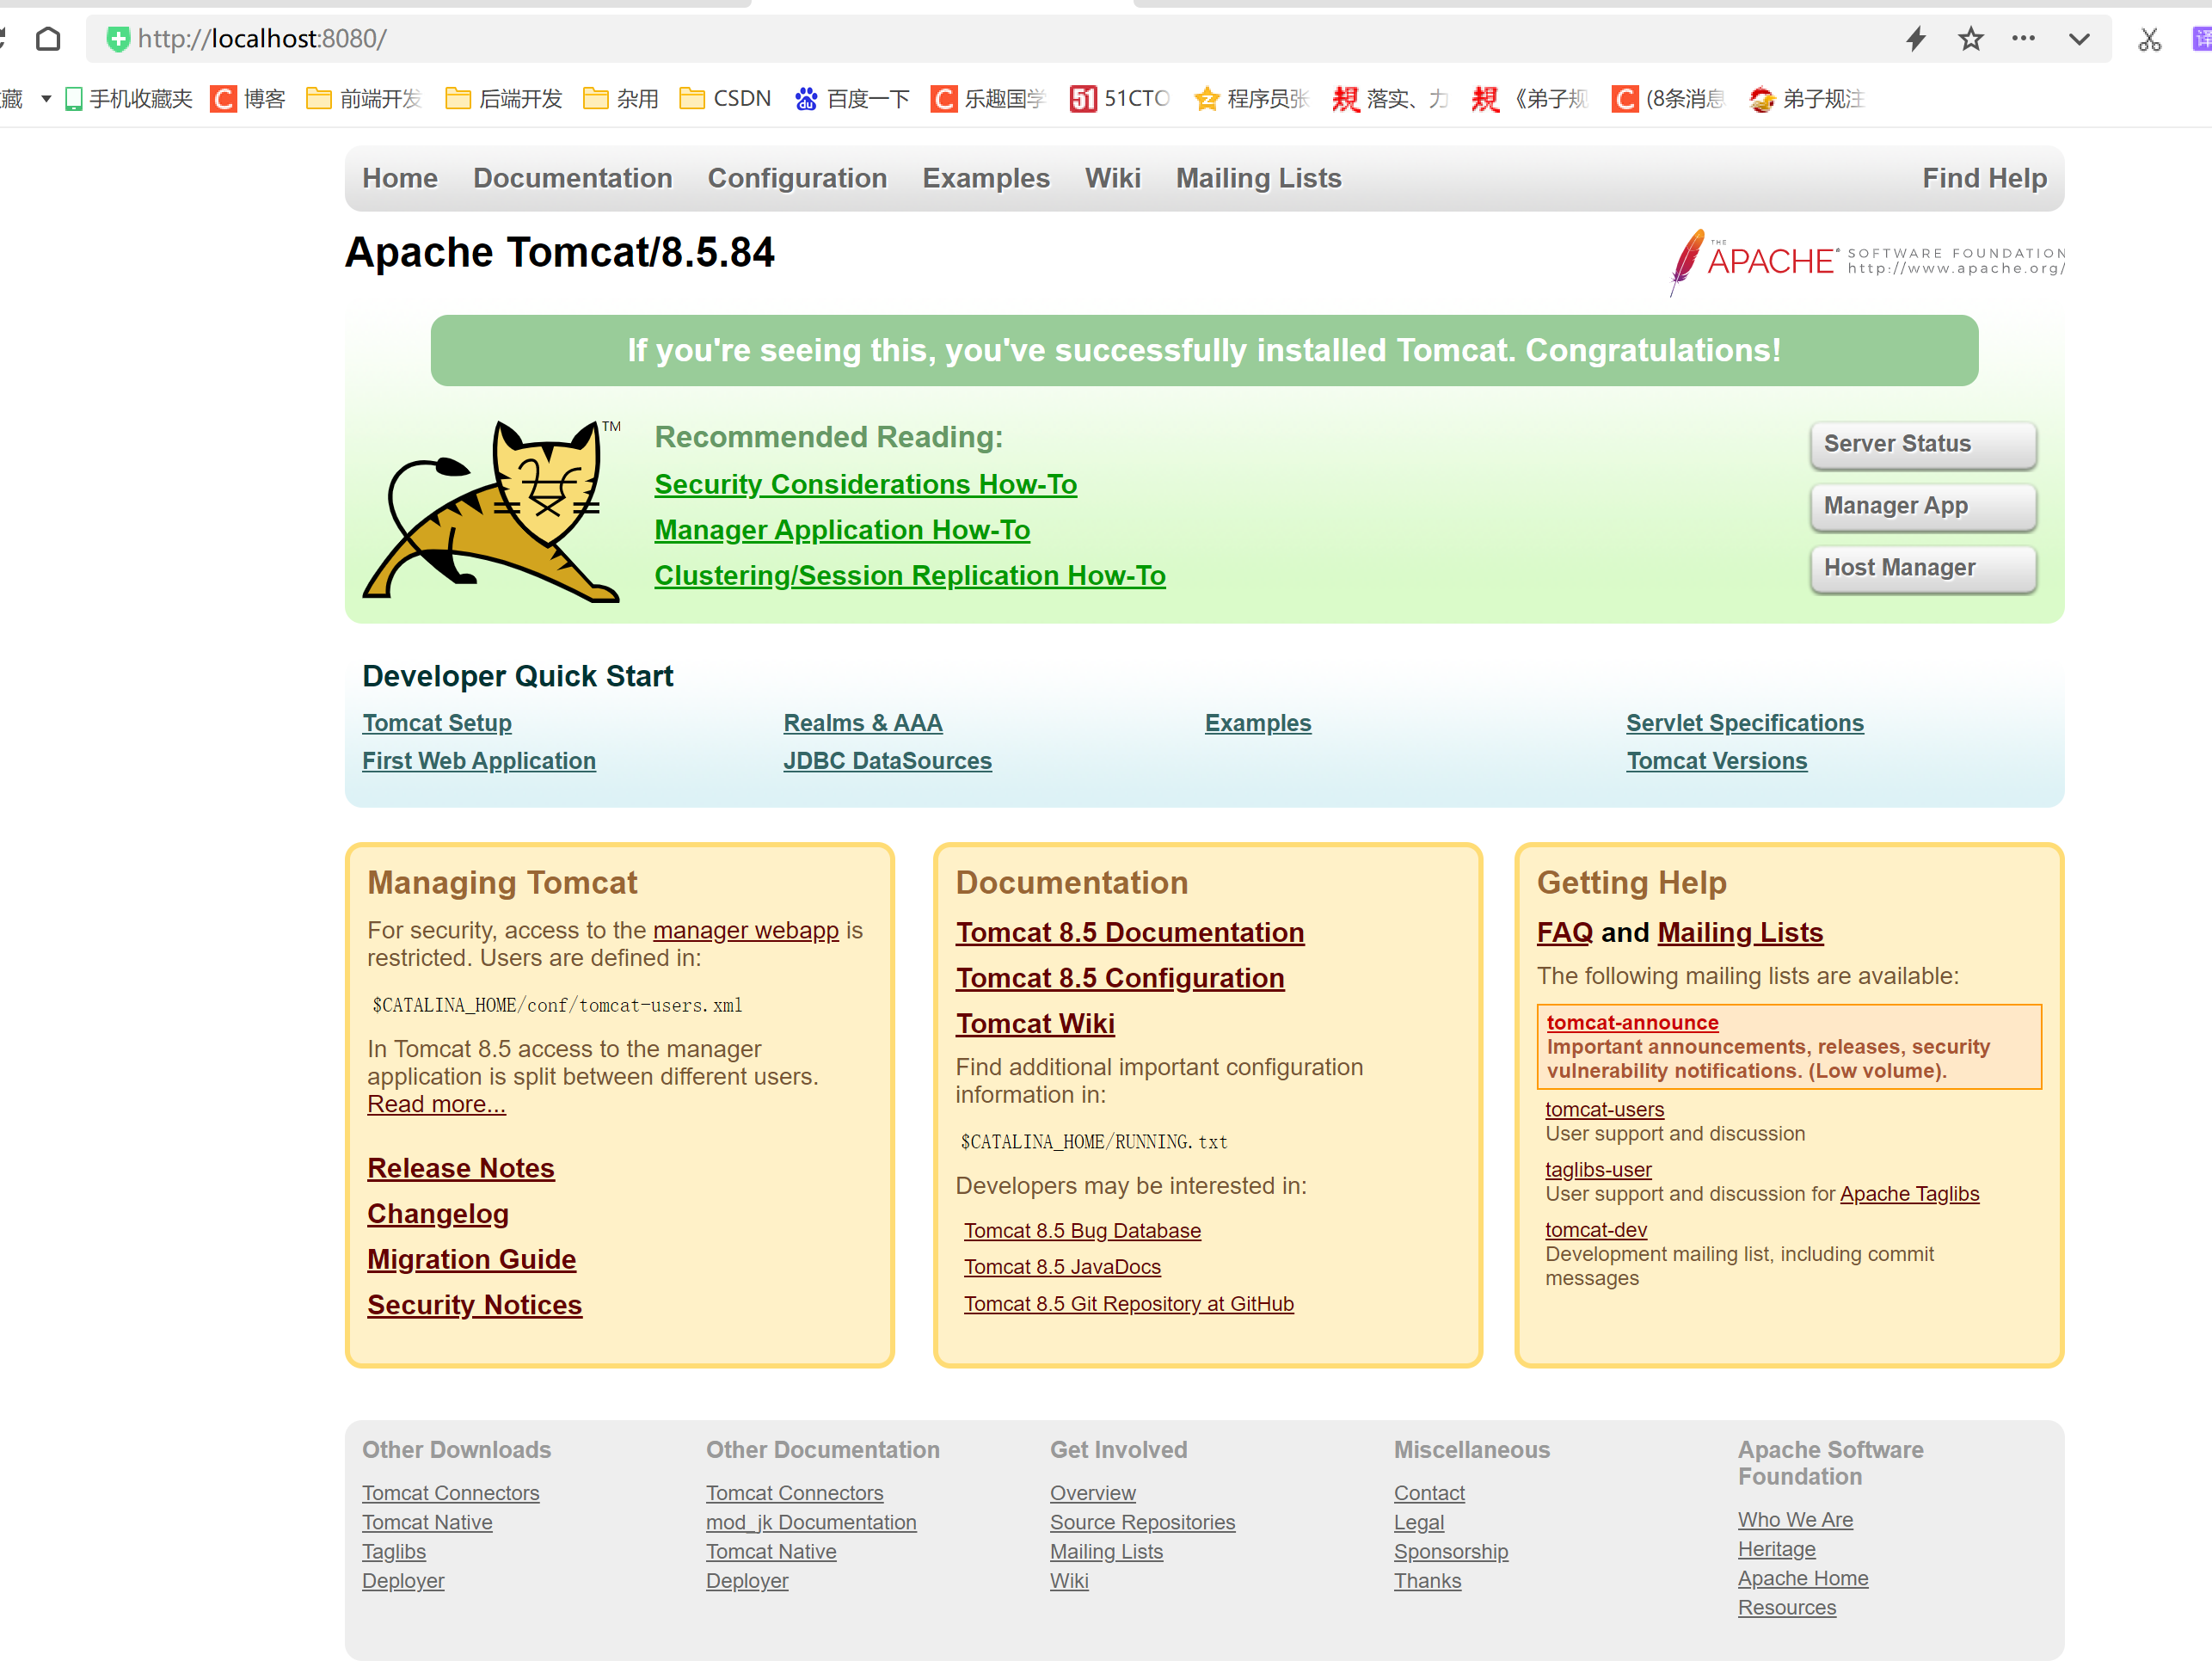The height and width of the screenshot is (1667, 2212).
Task: Bookmark page with the star icon
Action: (x=1970, y=39)
